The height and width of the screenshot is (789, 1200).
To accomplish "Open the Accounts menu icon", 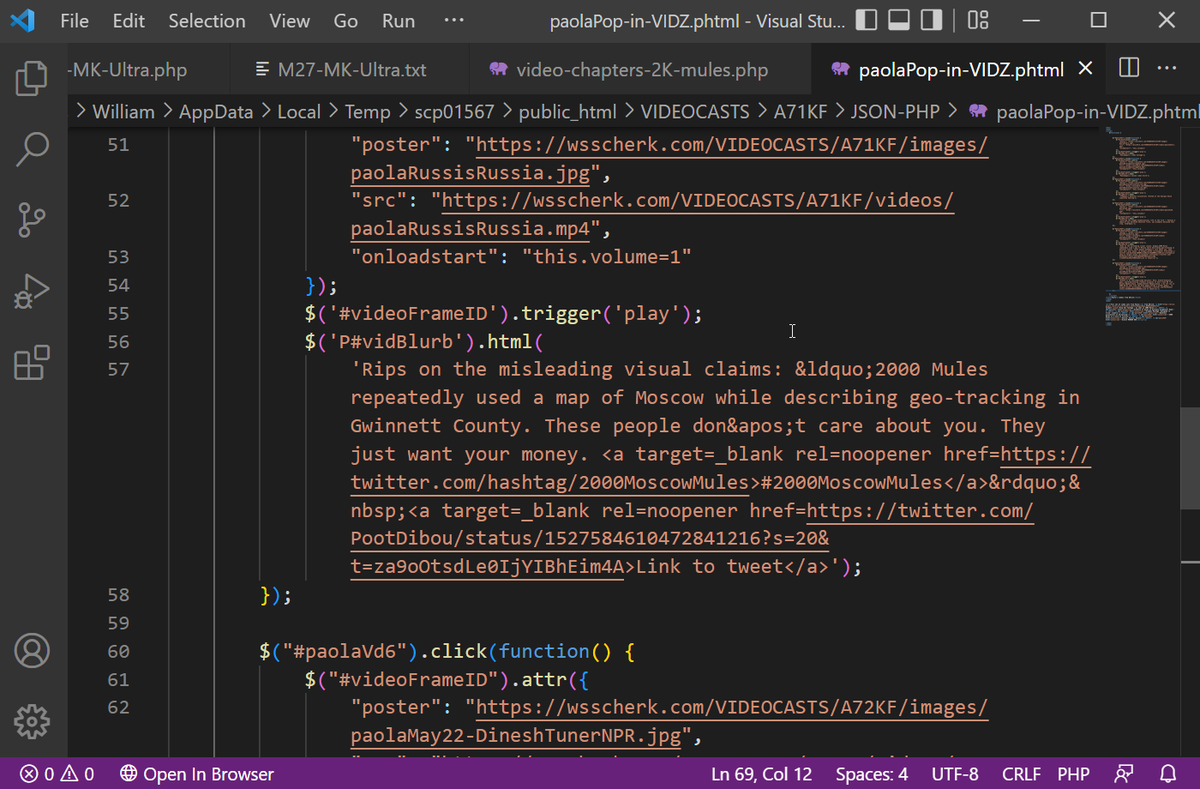I will (33, 651).
